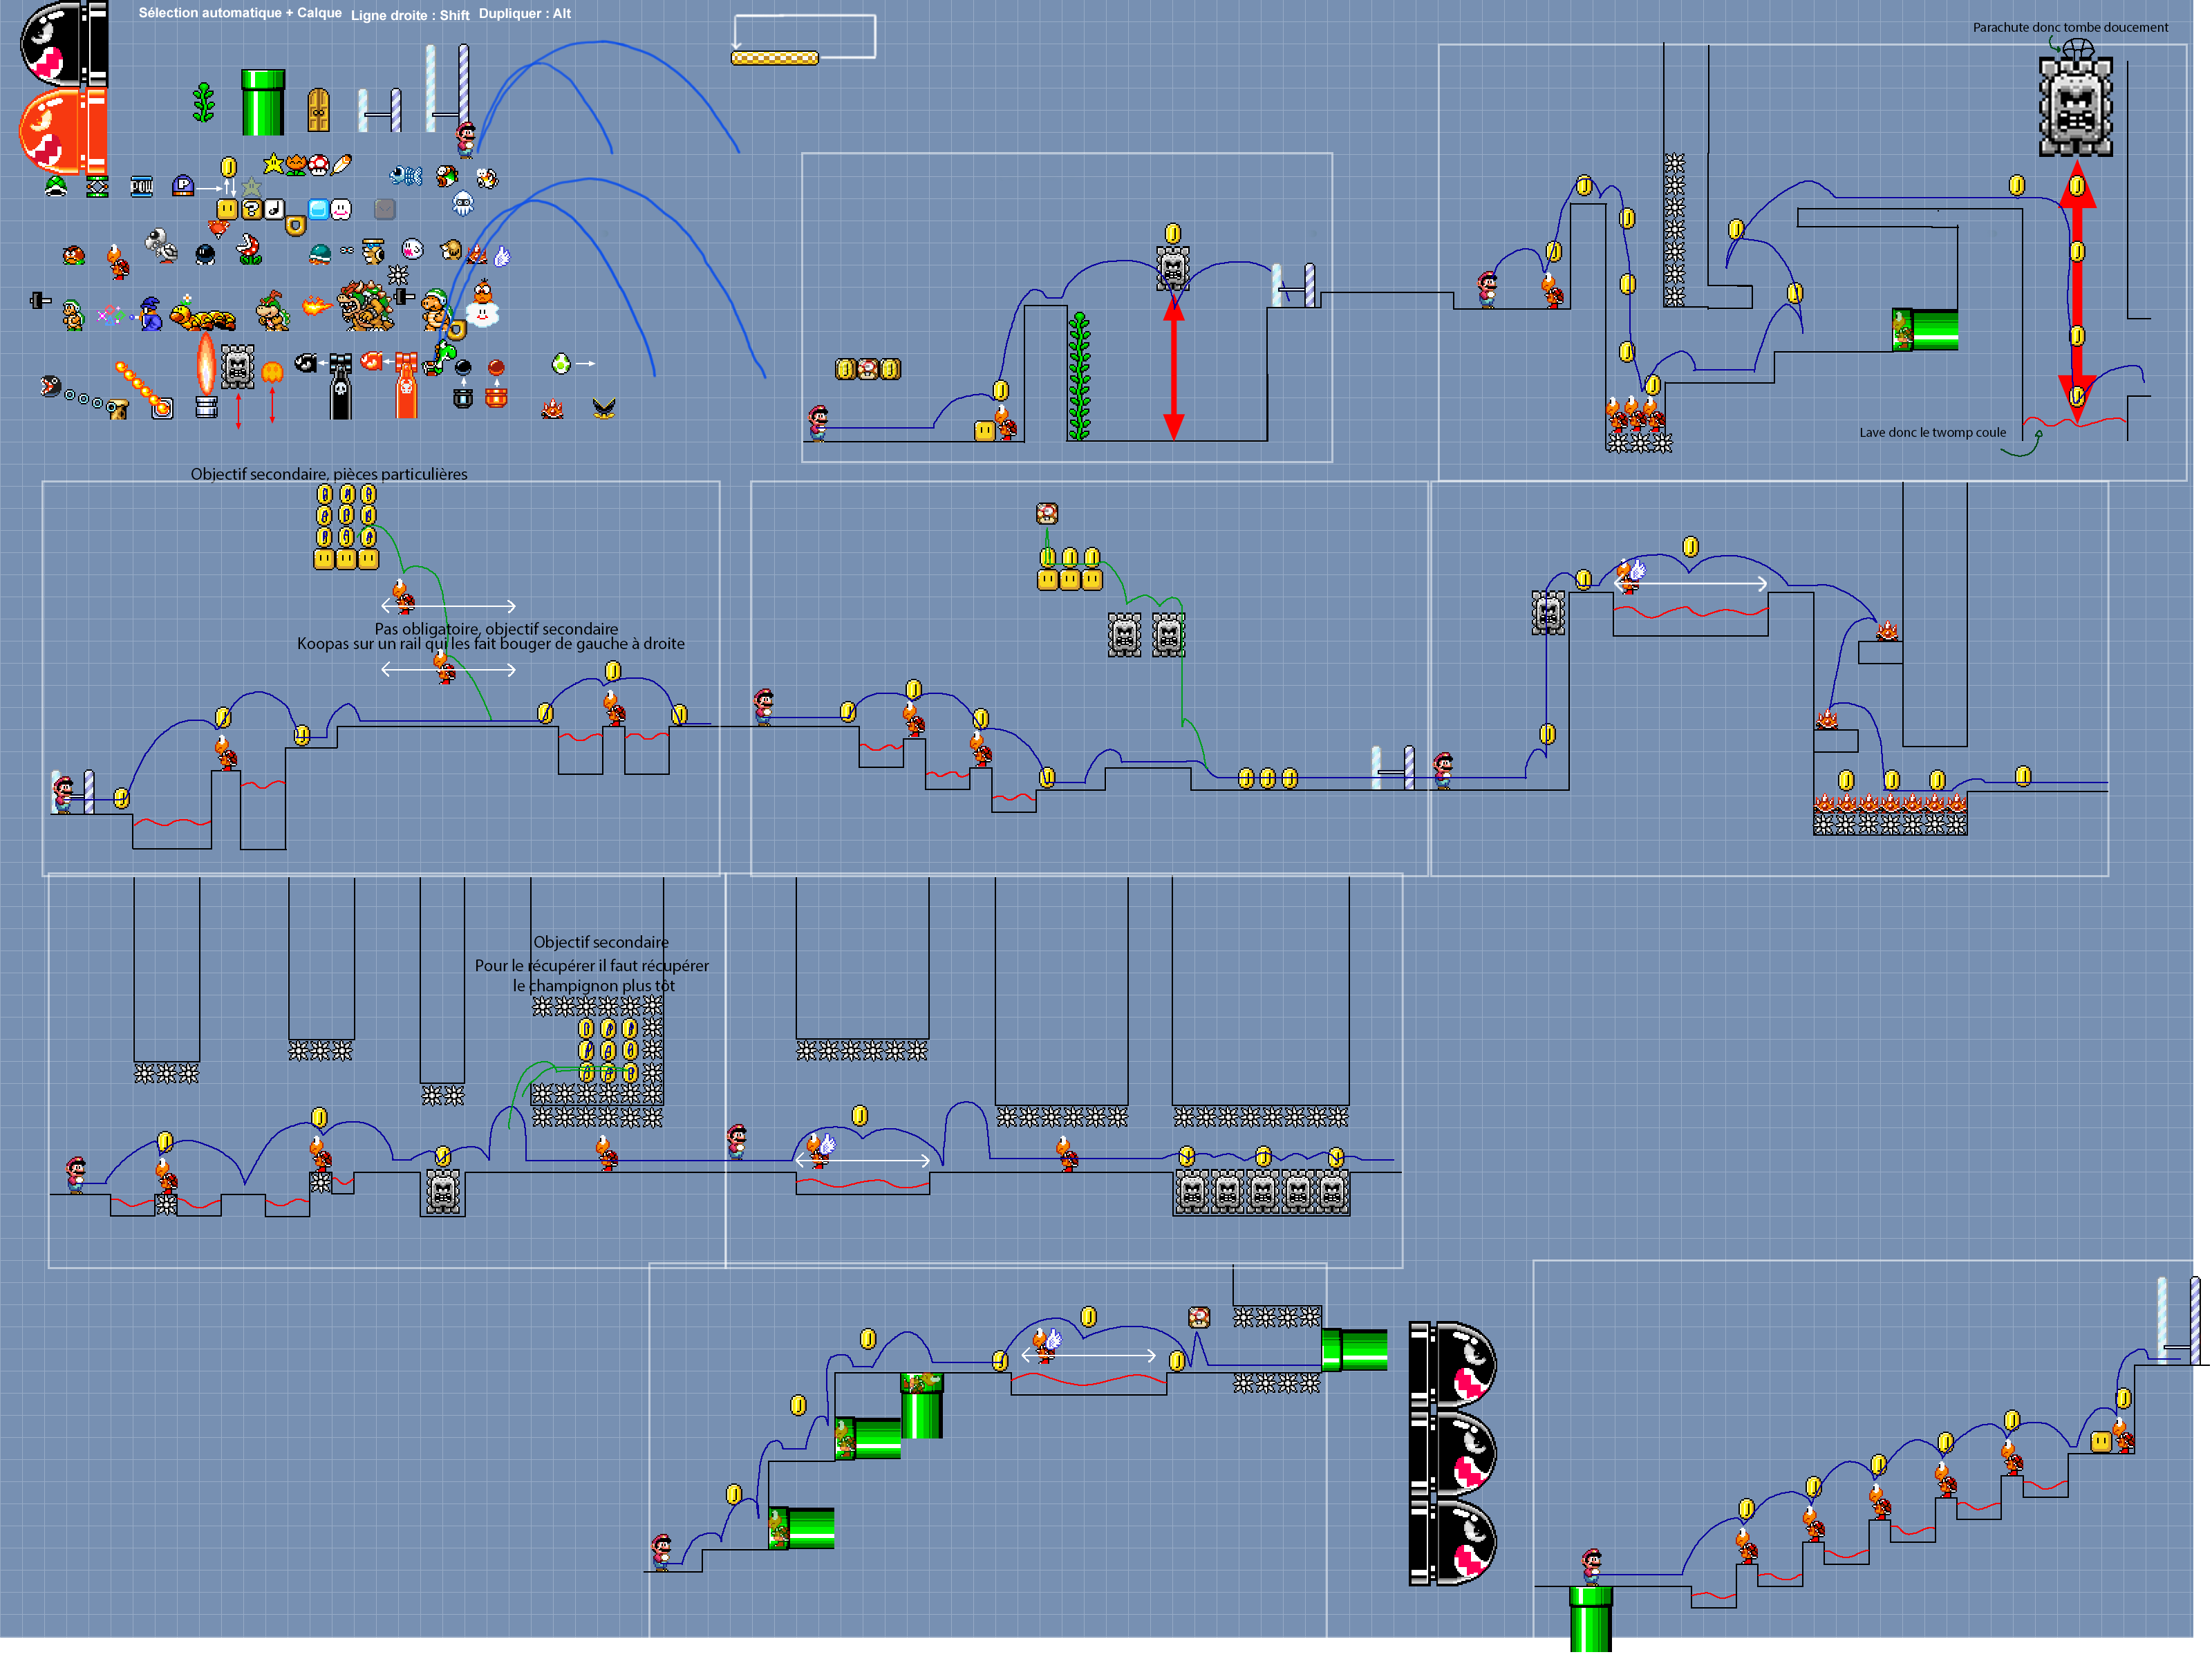Select the "le champignon plus tôt" text
Screen dimensions: 2212x1659
pos(594,986)
